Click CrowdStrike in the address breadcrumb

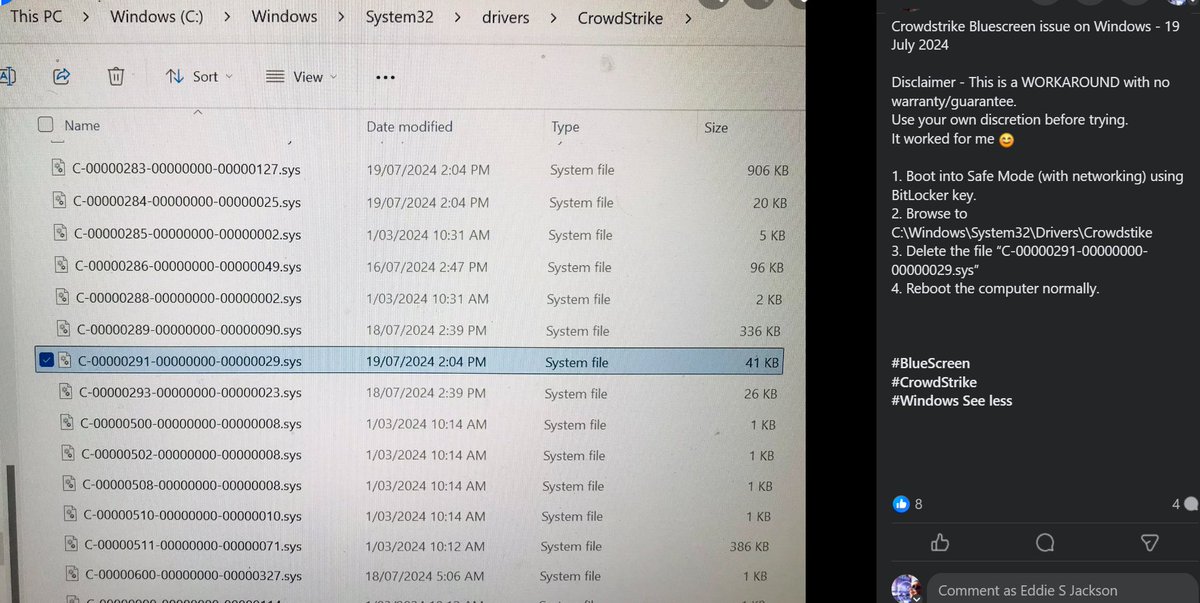(x=620, y=18)
